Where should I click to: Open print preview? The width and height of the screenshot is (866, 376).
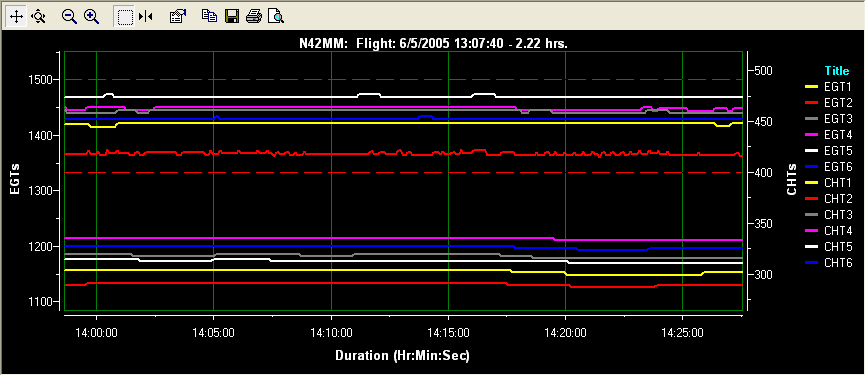276,17
